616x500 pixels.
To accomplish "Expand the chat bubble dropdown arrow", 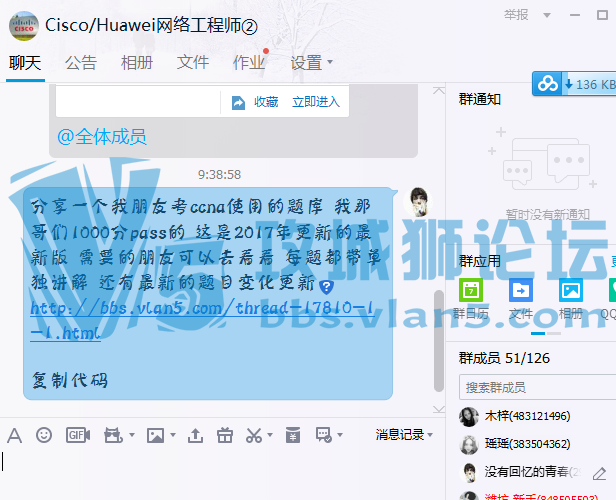I will pyautogui.click(x=340, y=435).
